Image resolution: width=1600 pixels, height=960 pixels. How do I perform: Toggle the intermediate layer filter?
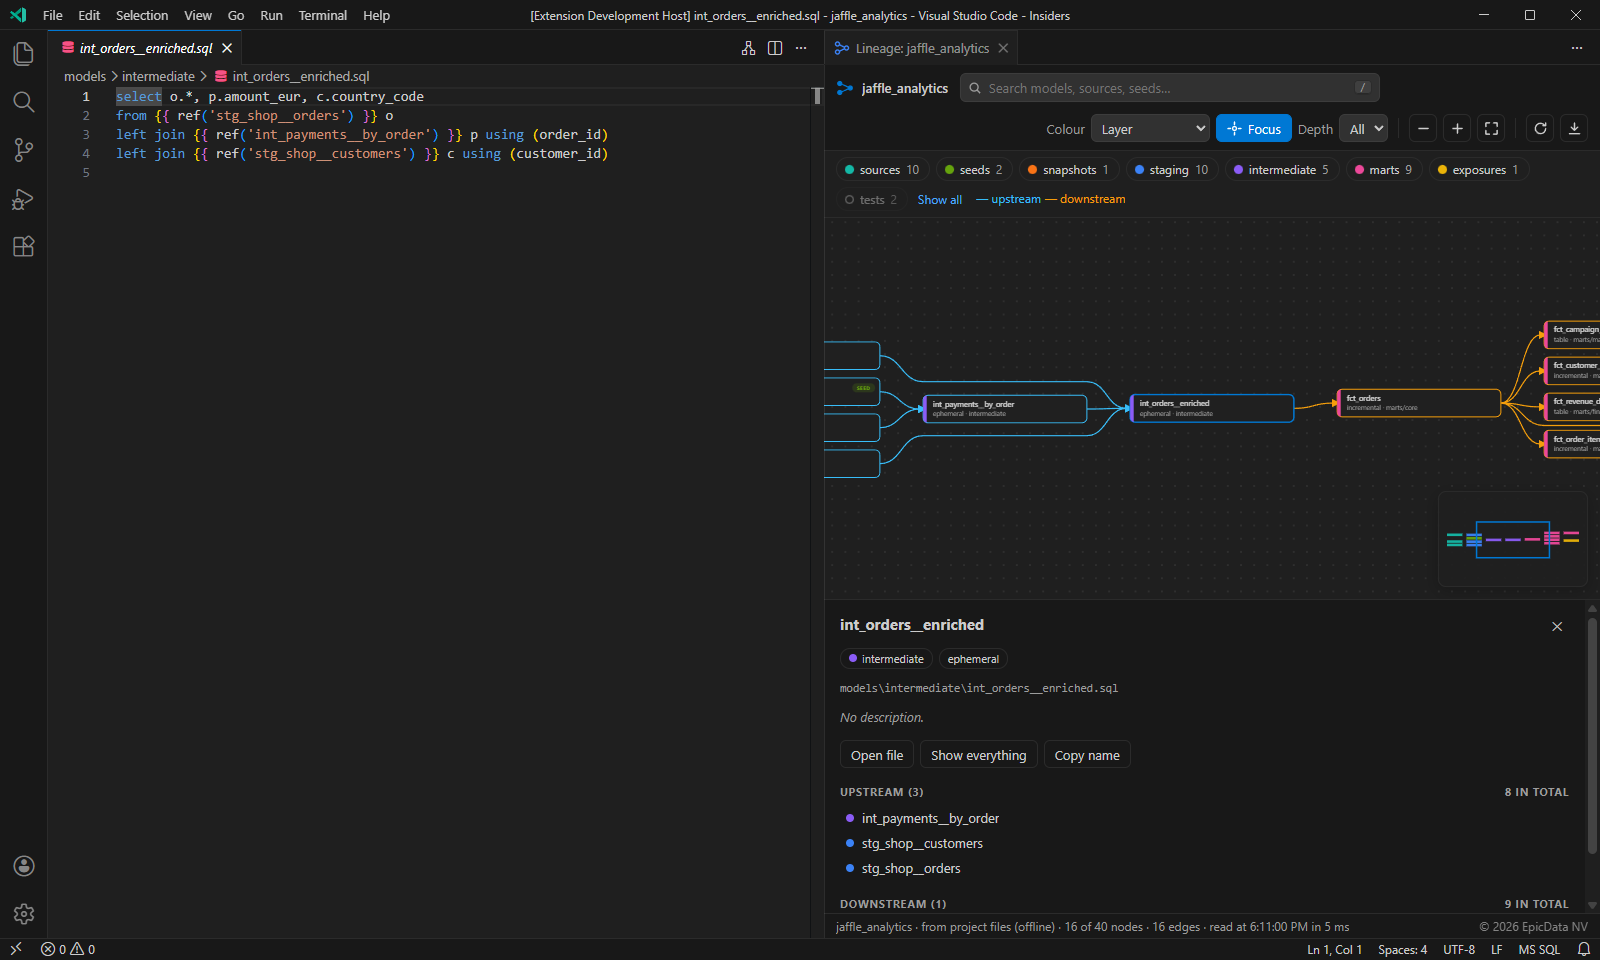(x=1281, y=170)
